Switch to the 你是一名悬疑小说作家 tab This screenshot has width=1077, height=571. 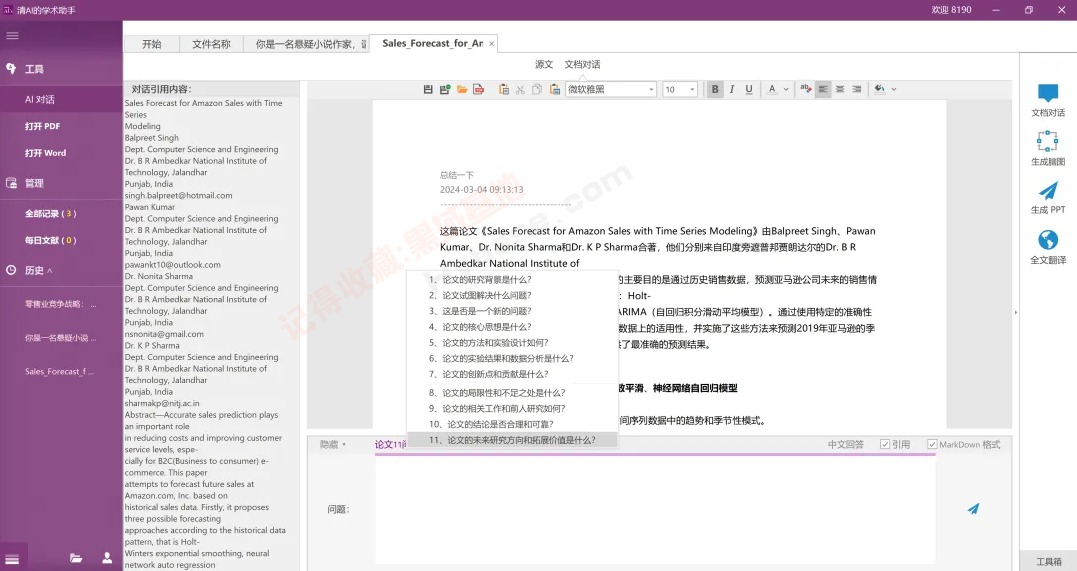click(x=308, y=44)
